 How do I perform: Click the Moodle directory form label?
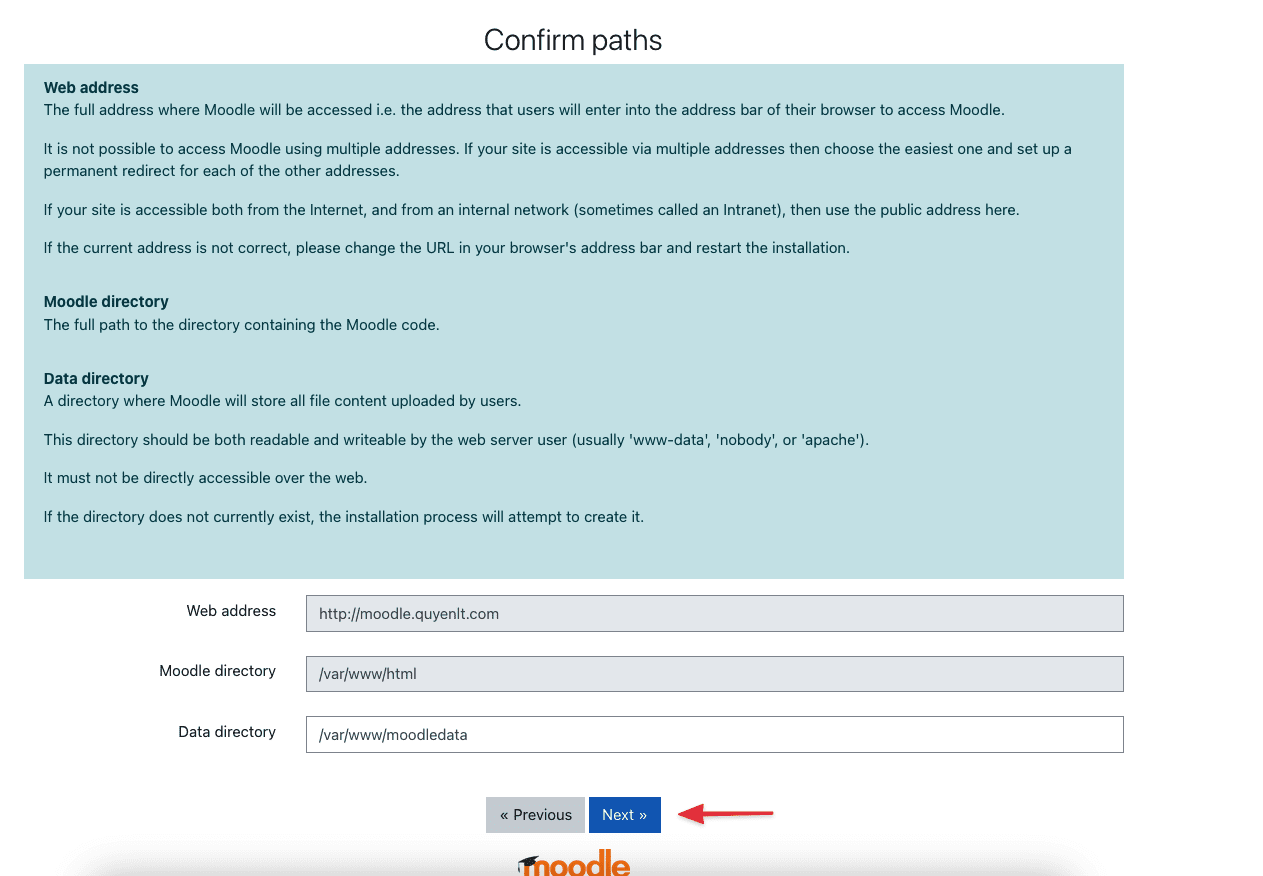click(217, 671)
